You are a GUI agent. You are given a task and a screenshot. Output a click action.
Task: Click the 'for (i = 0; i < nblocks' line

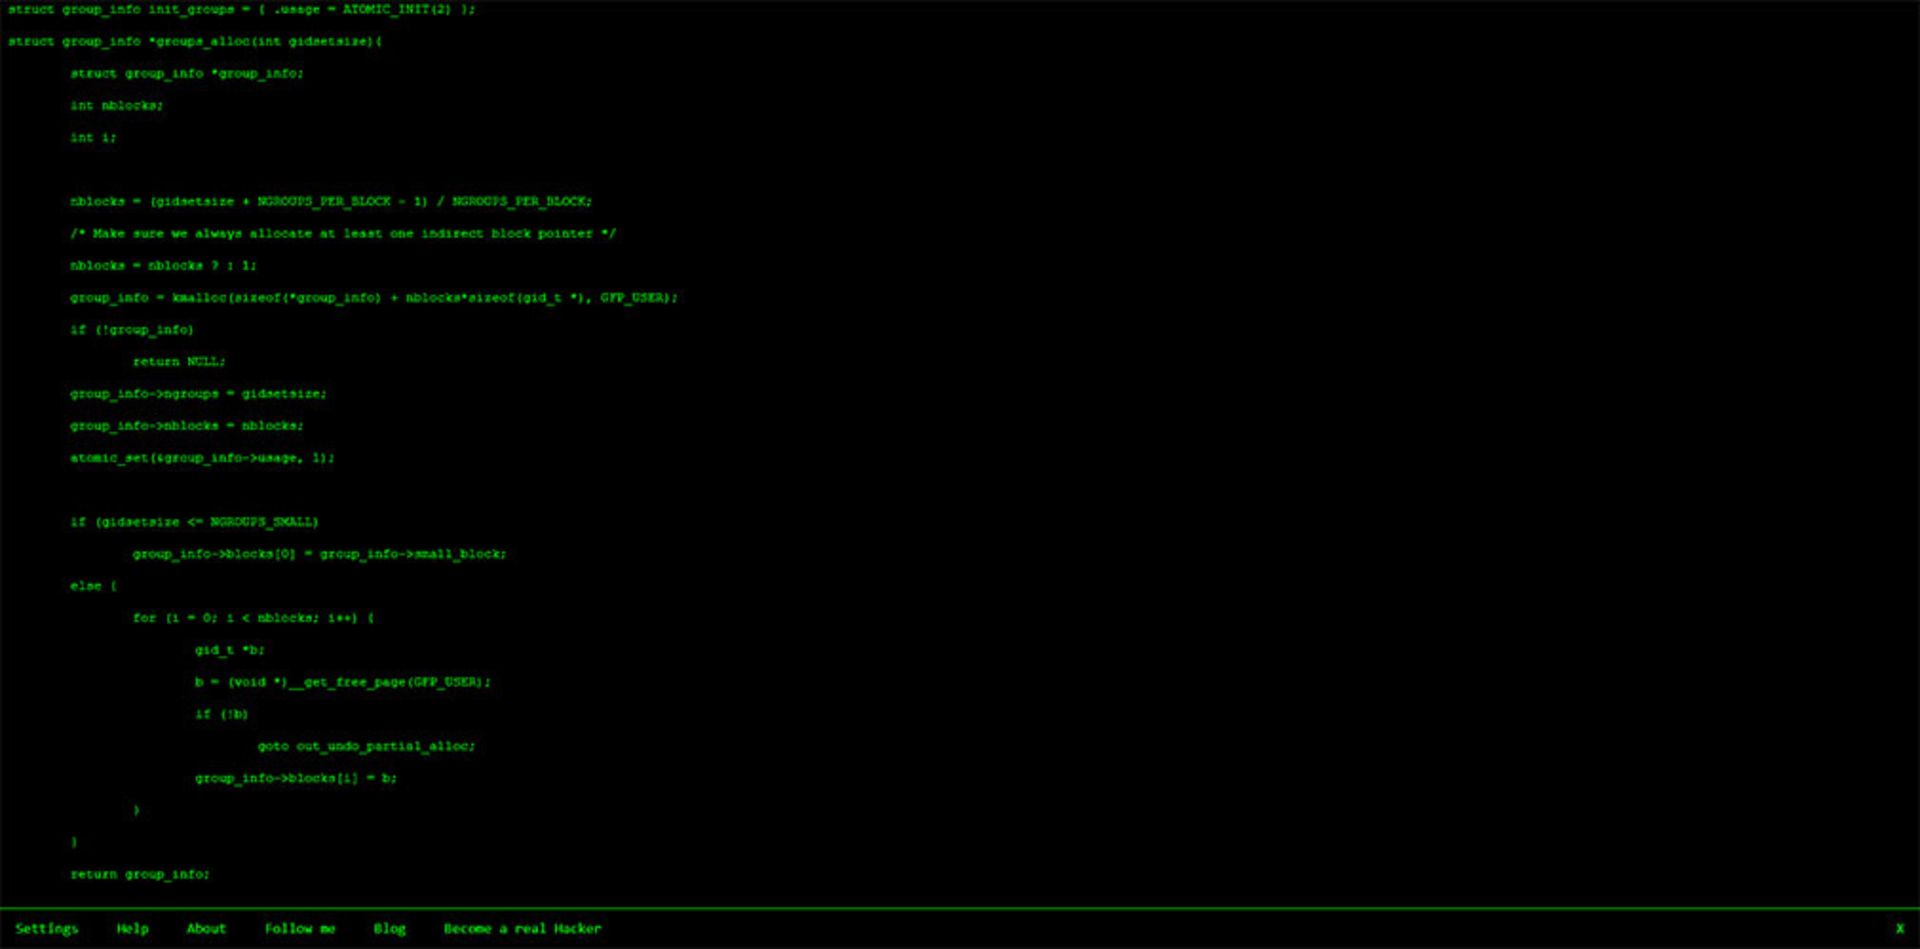[253, 617]
